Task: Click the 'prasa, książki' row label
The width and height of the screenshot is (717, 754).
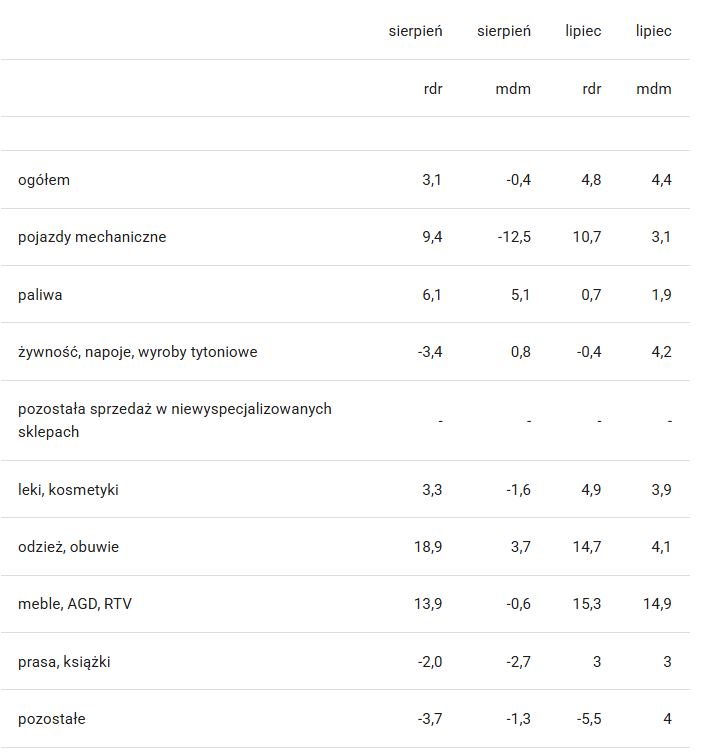Action: tap(64, 662)
